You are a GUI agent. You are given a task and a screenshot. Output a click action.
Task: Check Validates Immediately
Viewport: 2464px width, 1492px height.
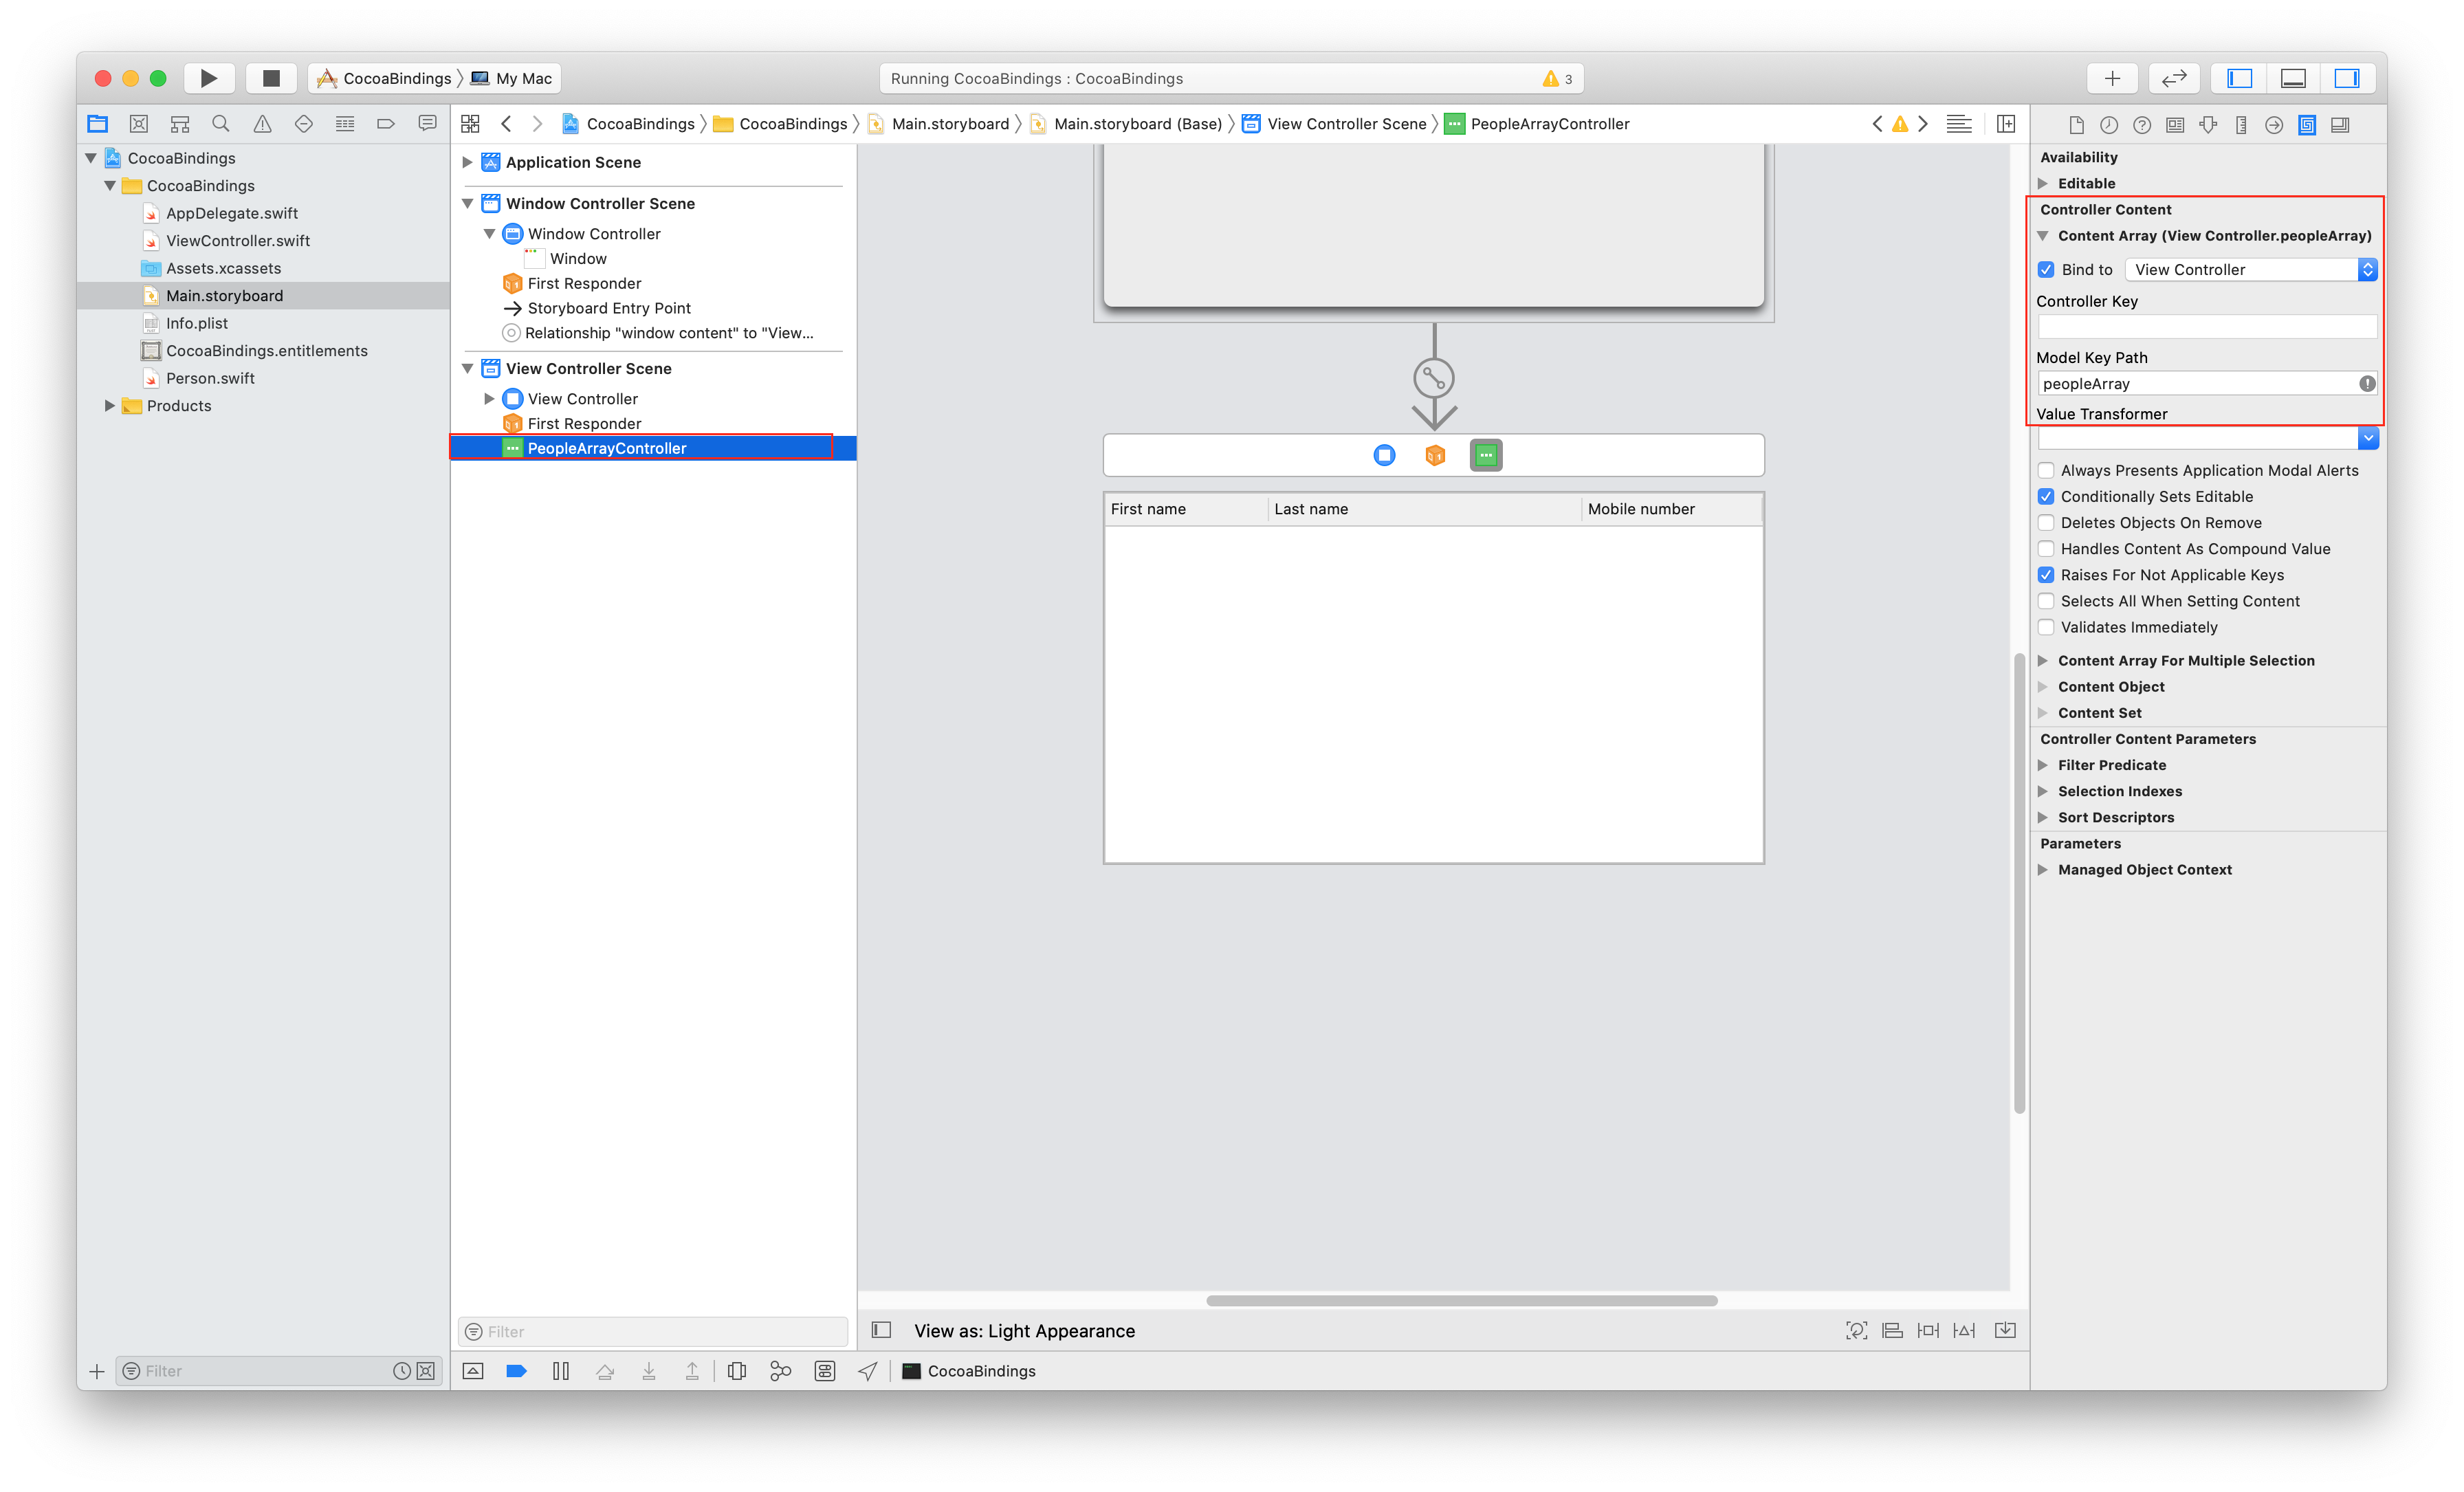[2046, 627]
